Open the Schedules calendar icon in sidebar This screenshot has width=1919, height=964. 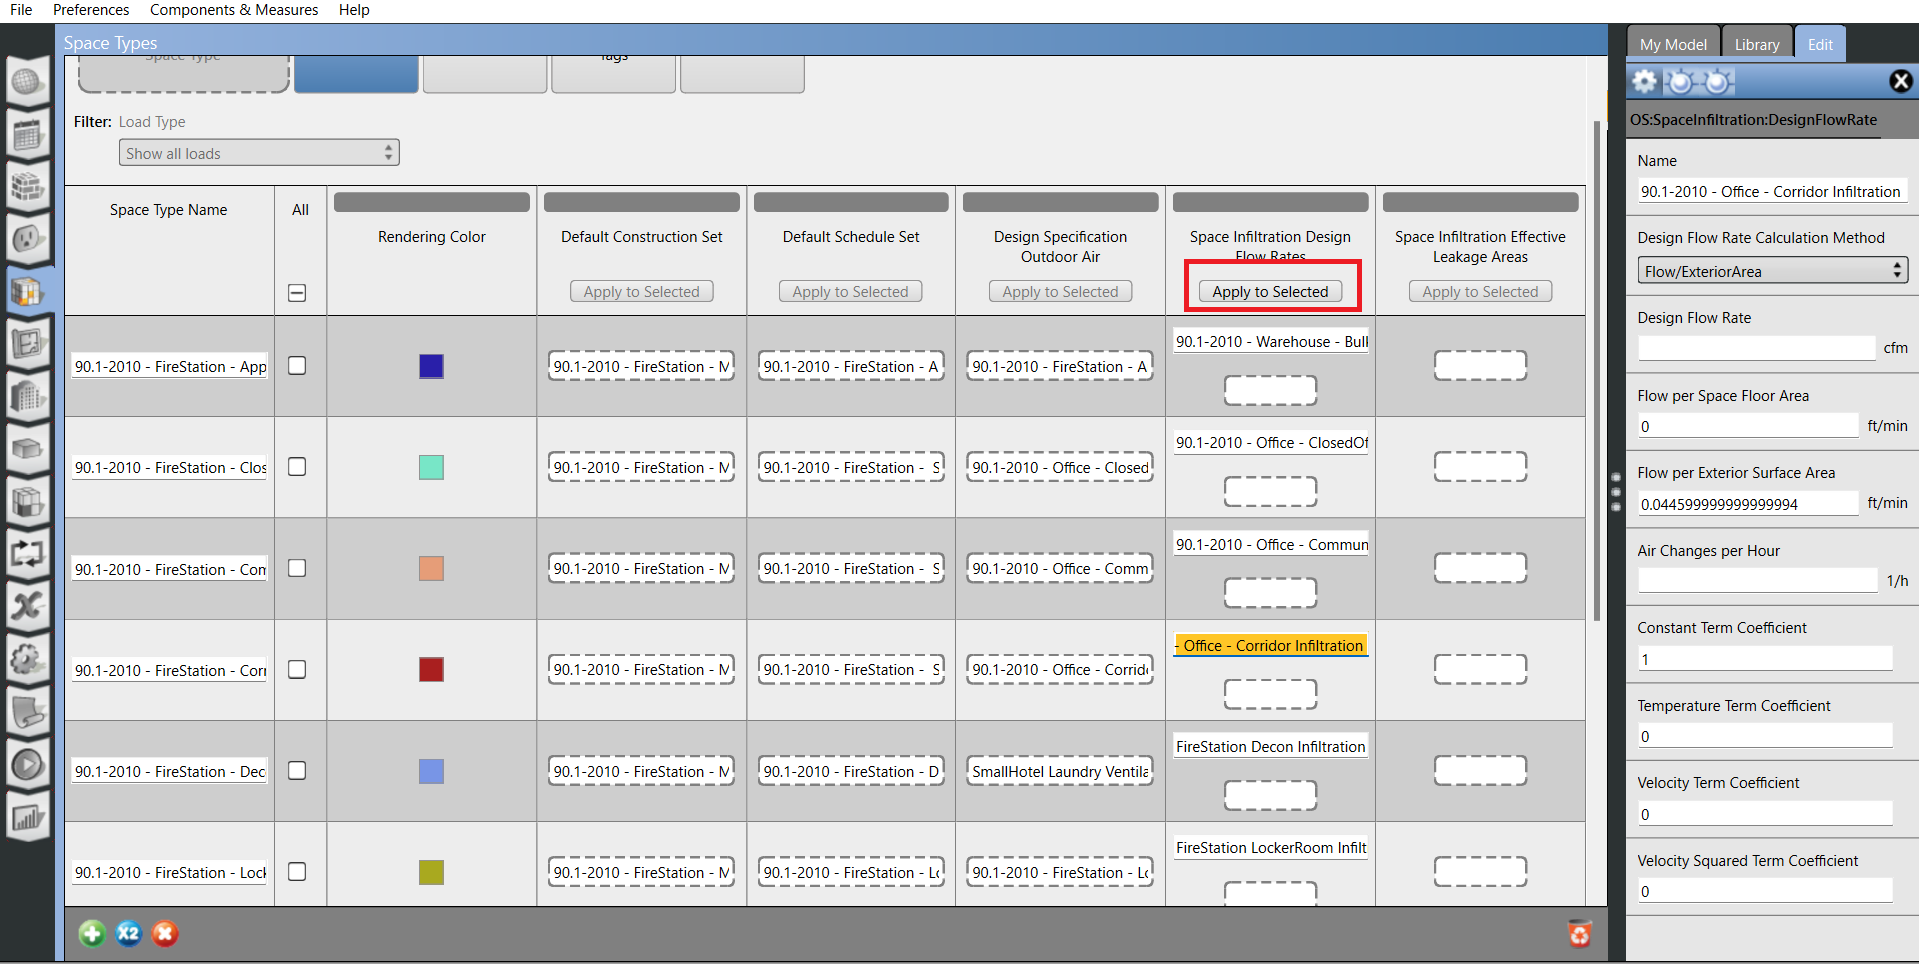27,134
